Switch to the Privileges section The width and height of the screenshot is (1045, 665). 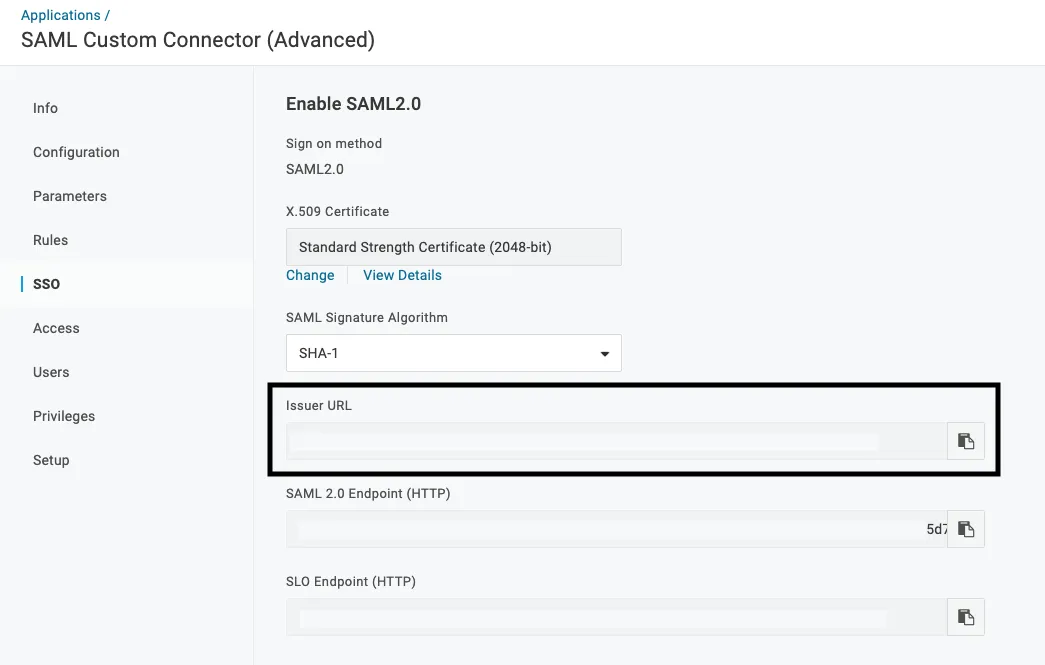[x=64, y=416]
